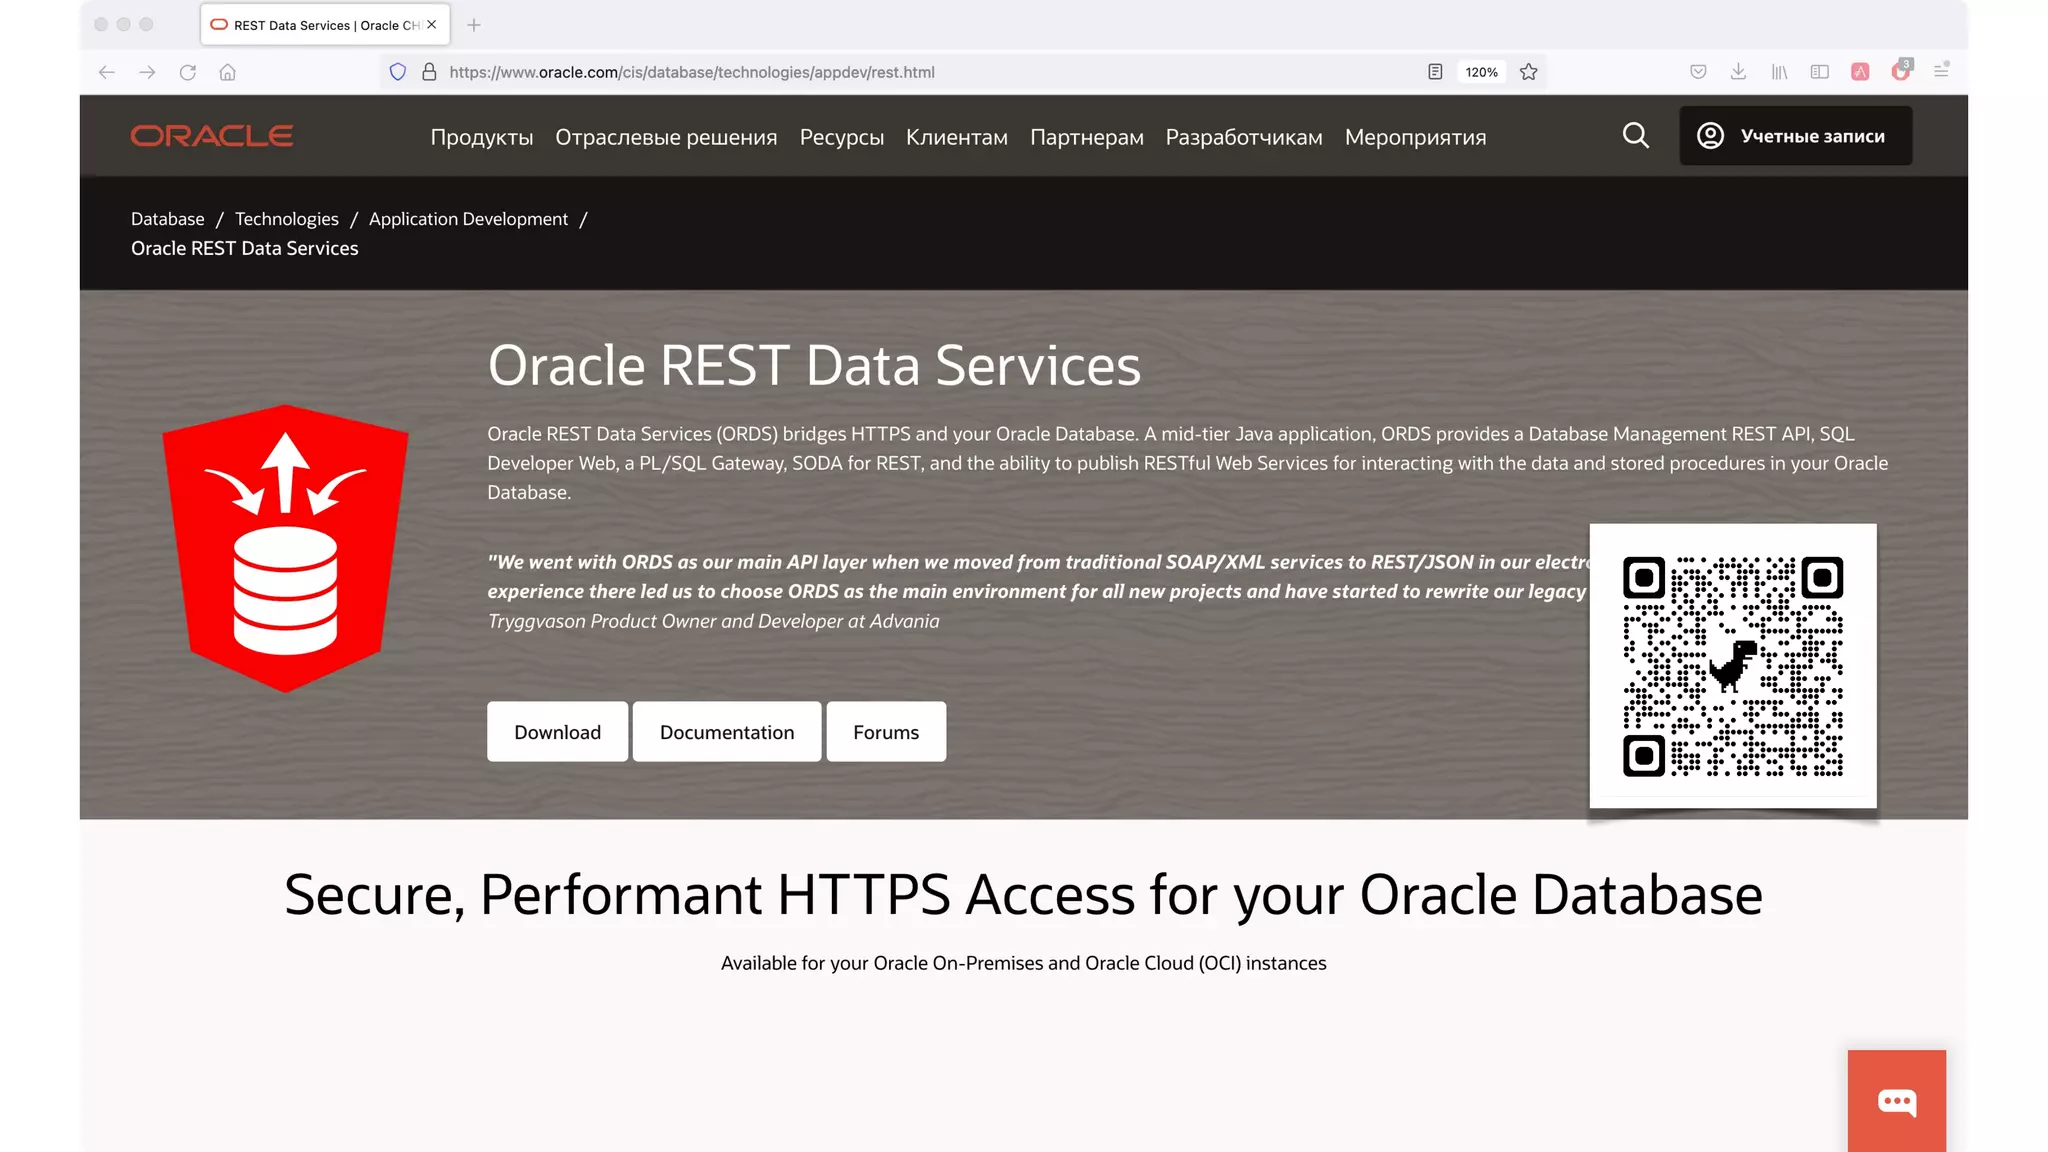This screenshot has width=2048, height=1152.
Task: Open the Клиентам menu
Action: pyautogui.click(x=957, y=137)
